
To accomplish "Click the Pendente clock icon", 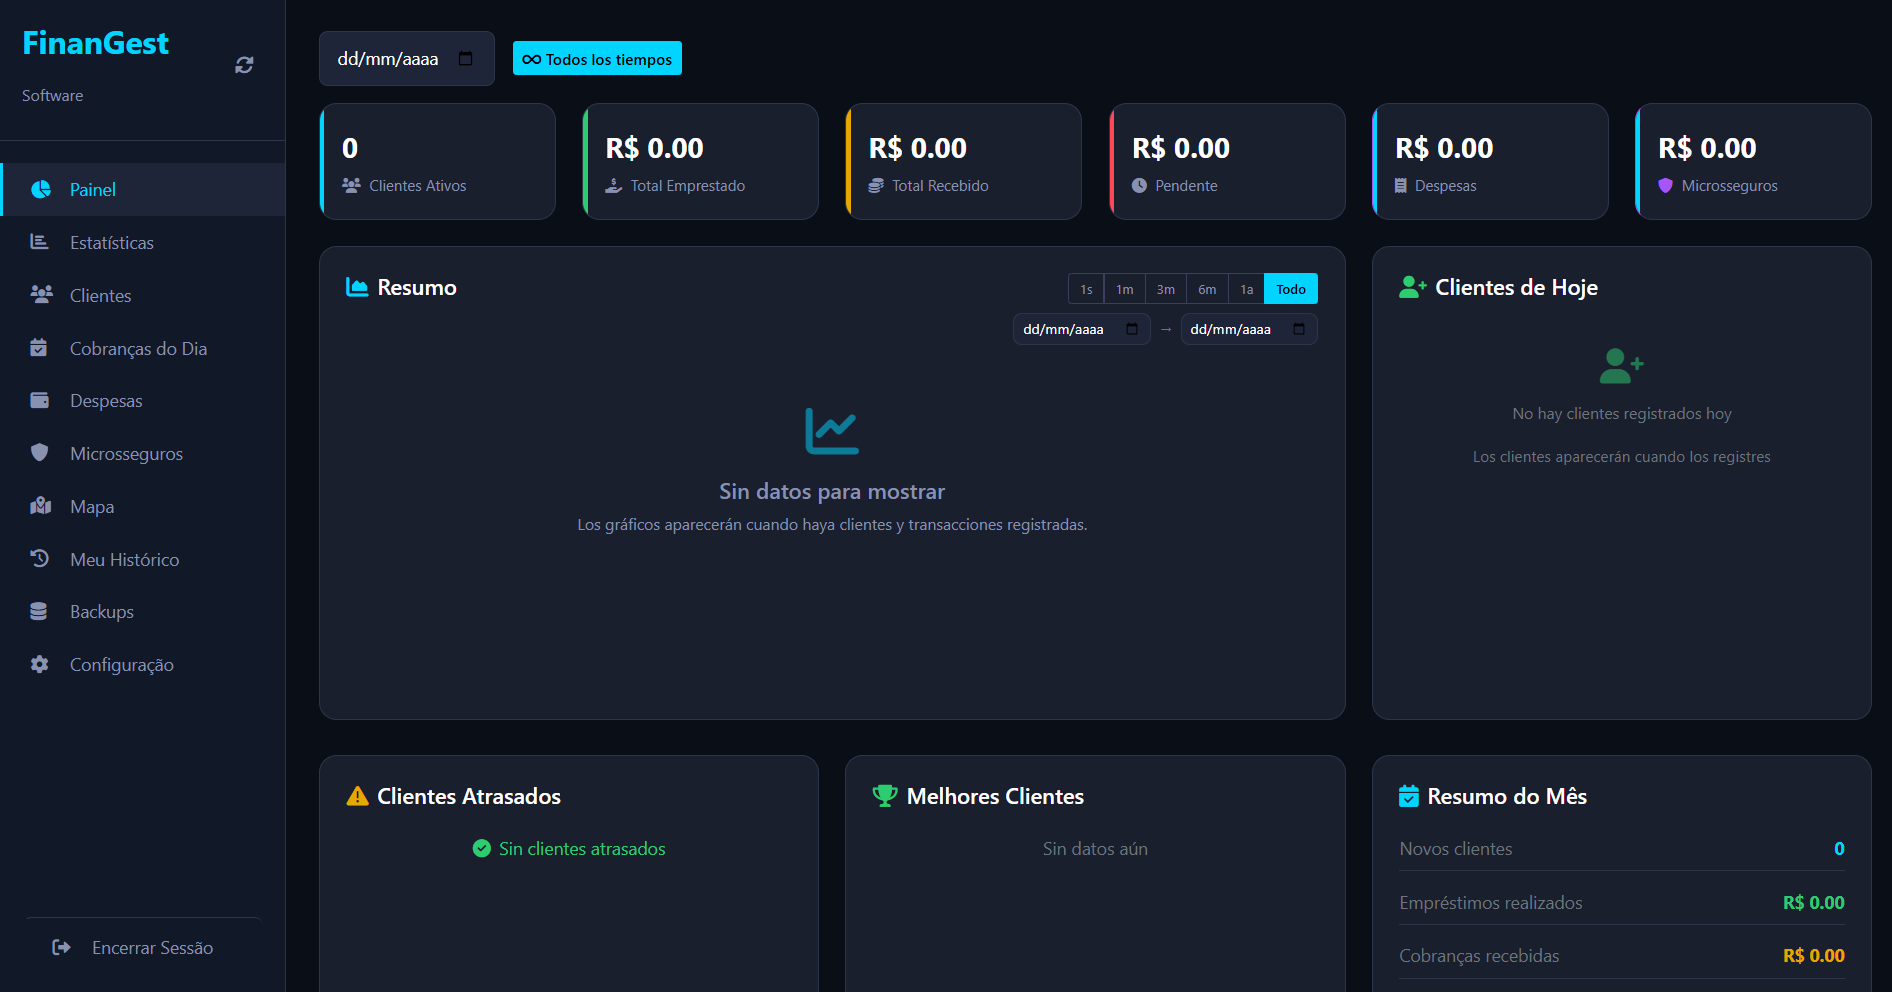I will [x=1139, y=185].
